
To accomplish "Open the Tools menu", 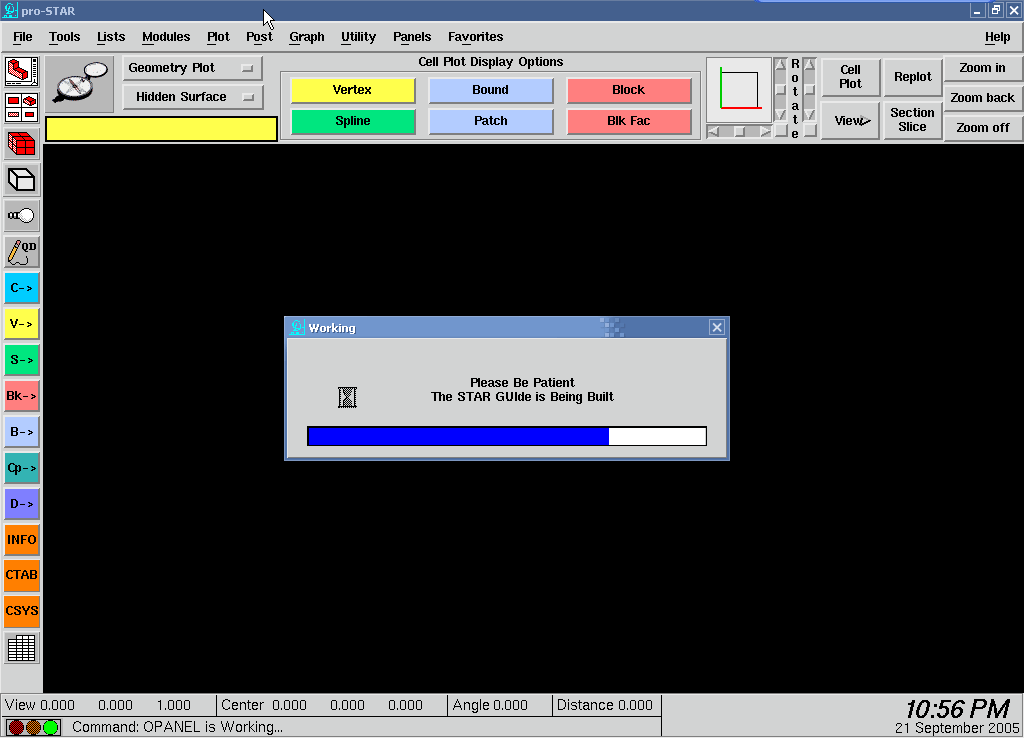I will point(64,37).
